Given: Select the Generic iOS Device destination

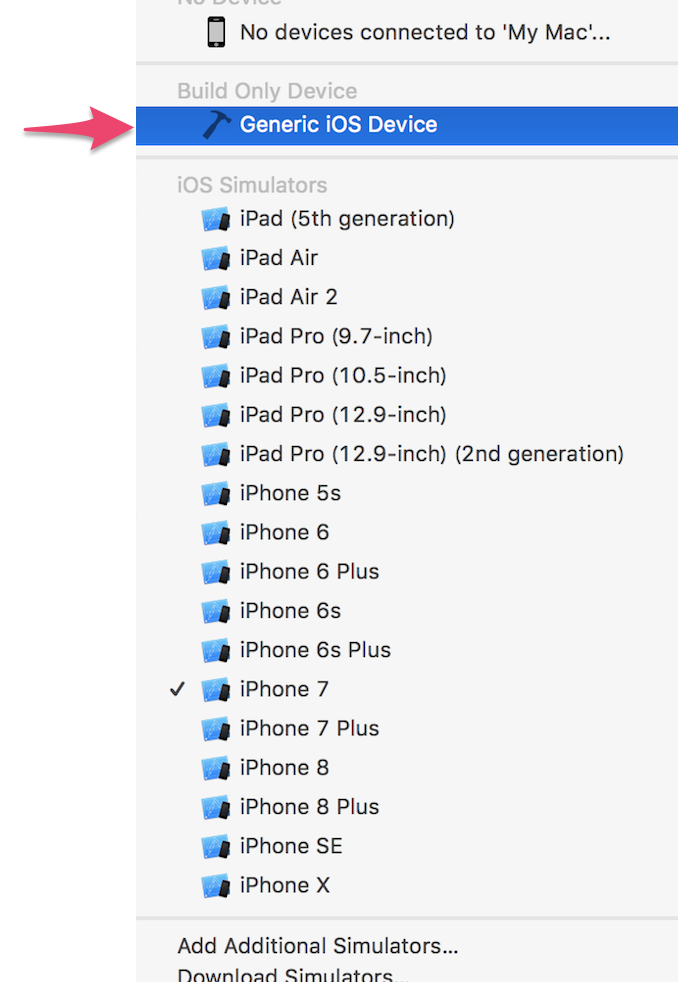Looking at the screenshot, I should click(407, 125).
